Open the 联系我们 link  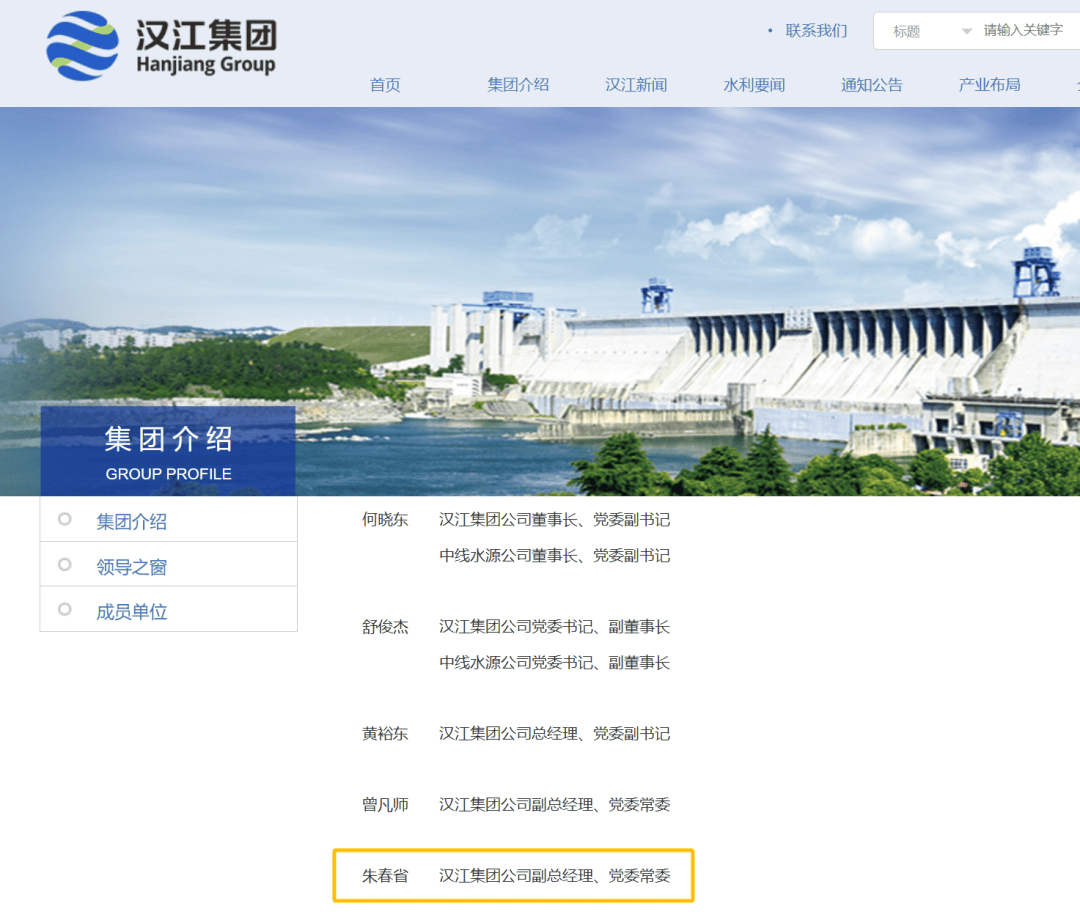point(815,31)
